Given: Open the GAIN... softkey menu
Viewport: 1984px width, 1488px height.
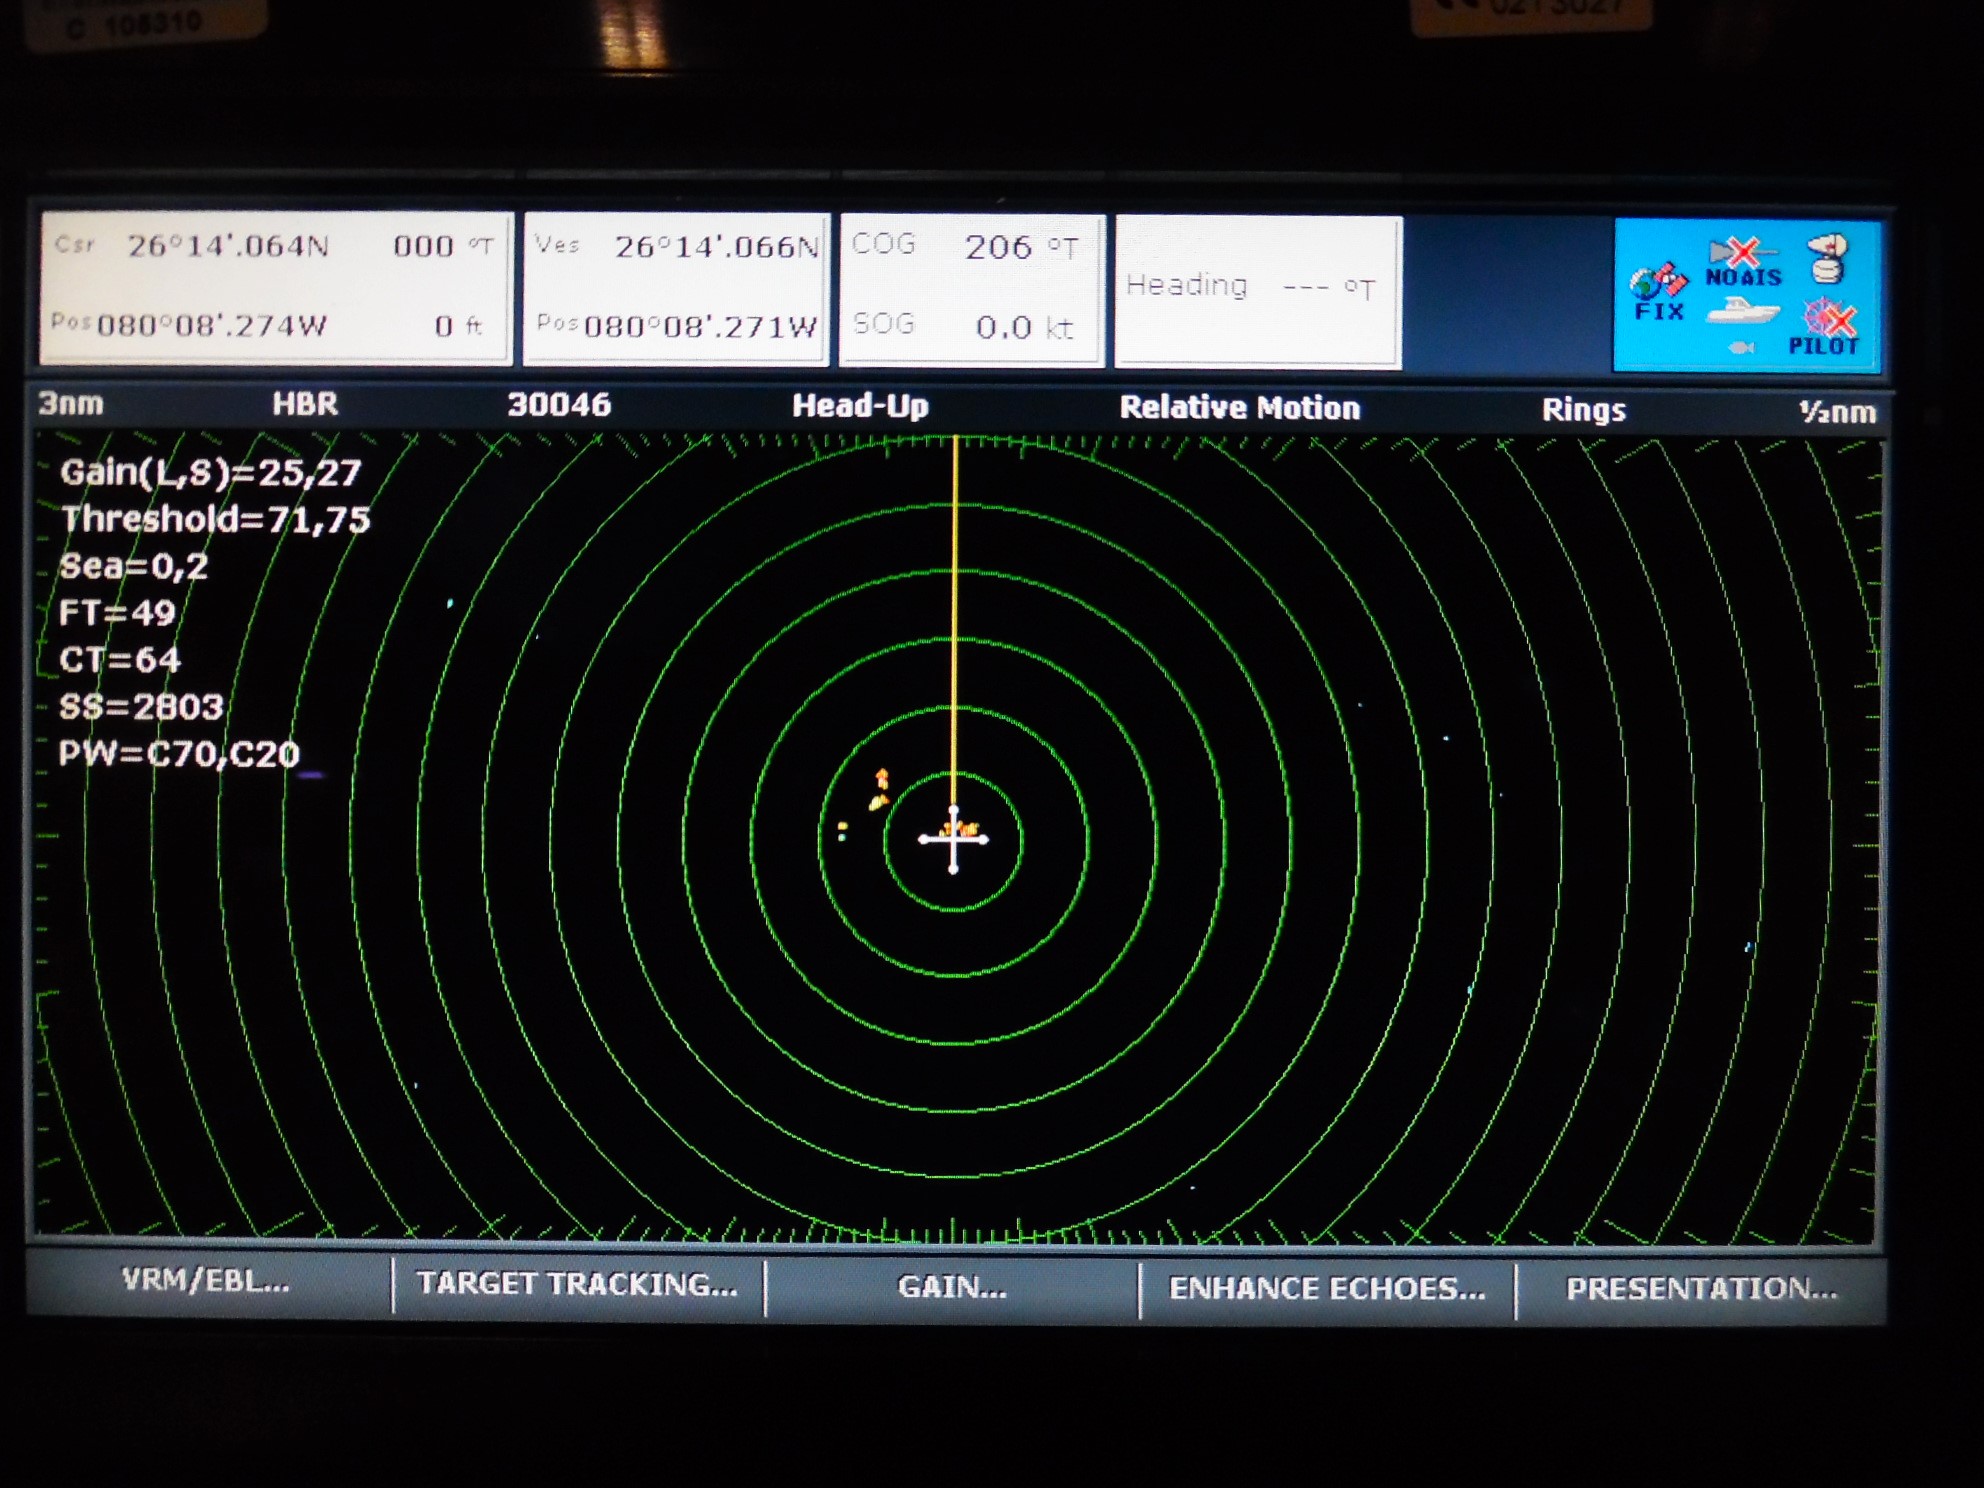Looking at the screenshot, I should 951,1287.
